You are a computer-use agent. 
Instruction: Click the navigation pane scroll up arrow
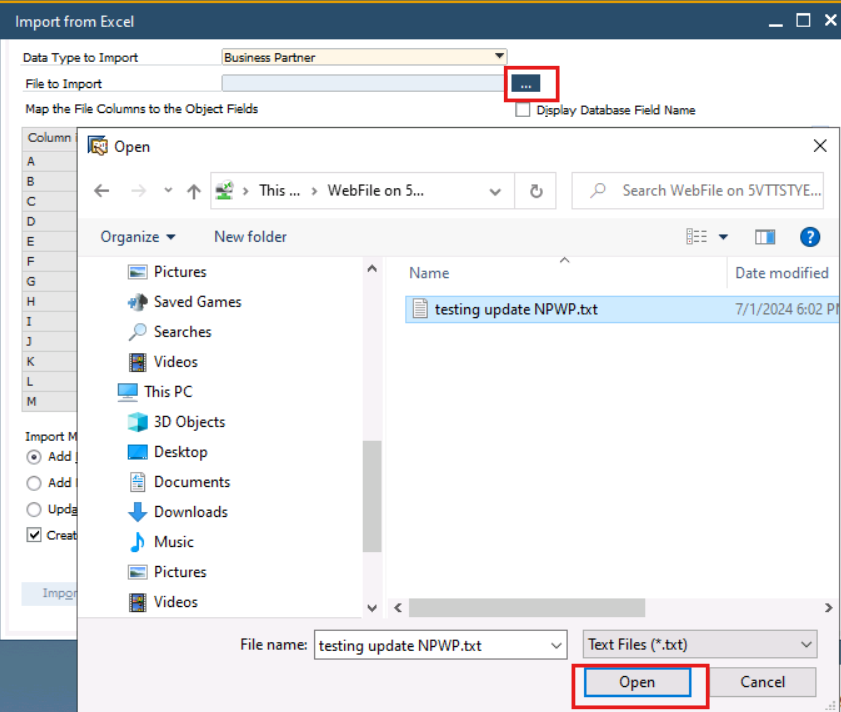click(x=372, y=268)
